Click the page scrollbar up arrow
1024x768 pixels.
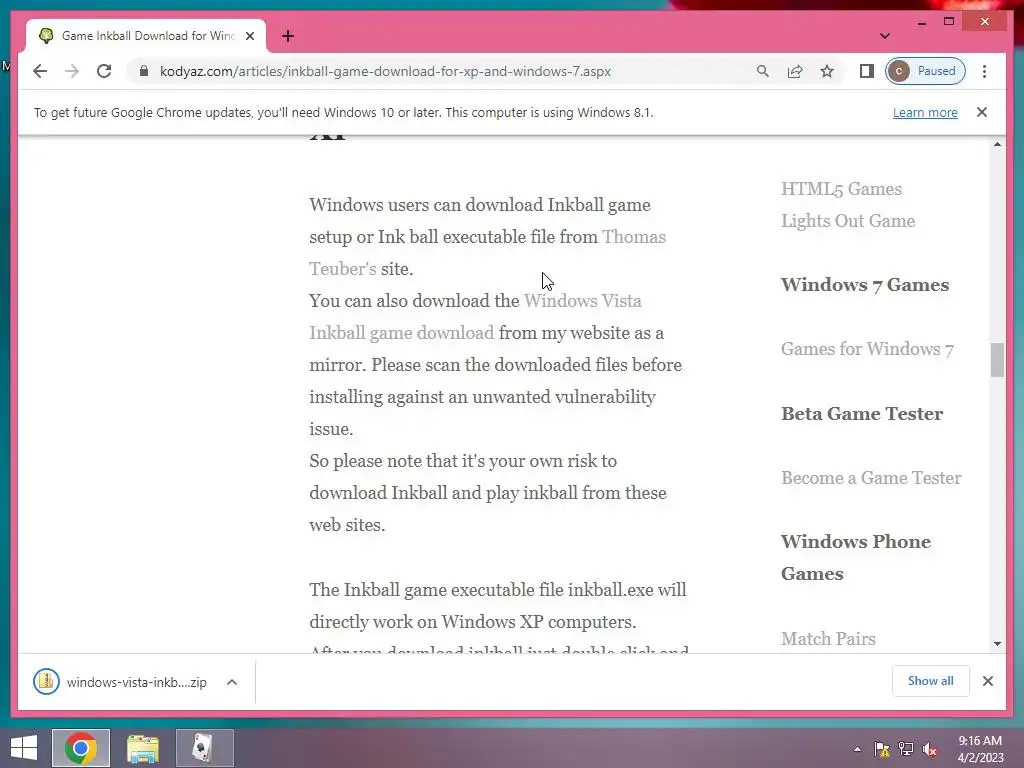point(997,144)
